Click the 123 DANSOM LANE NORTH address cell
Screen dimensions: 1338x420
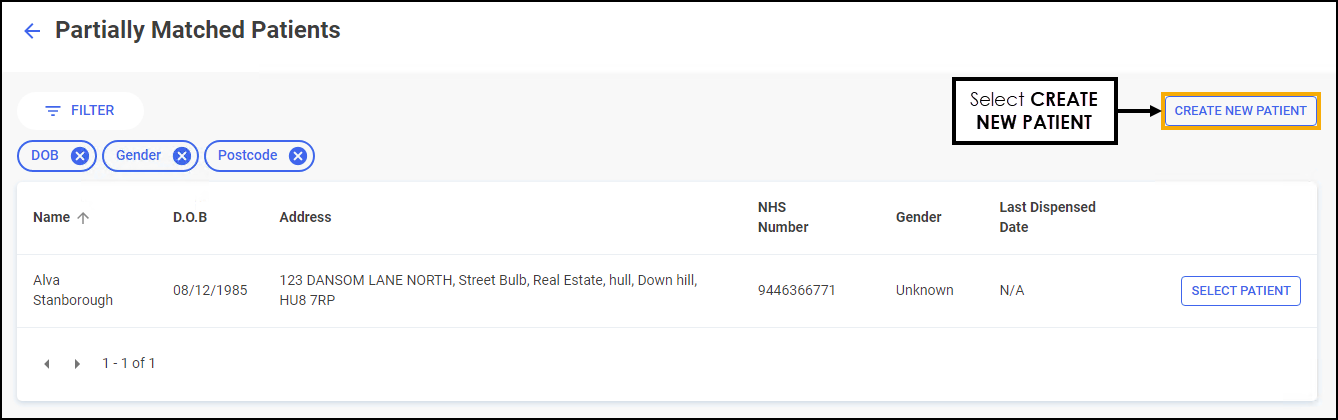point(488,290)
